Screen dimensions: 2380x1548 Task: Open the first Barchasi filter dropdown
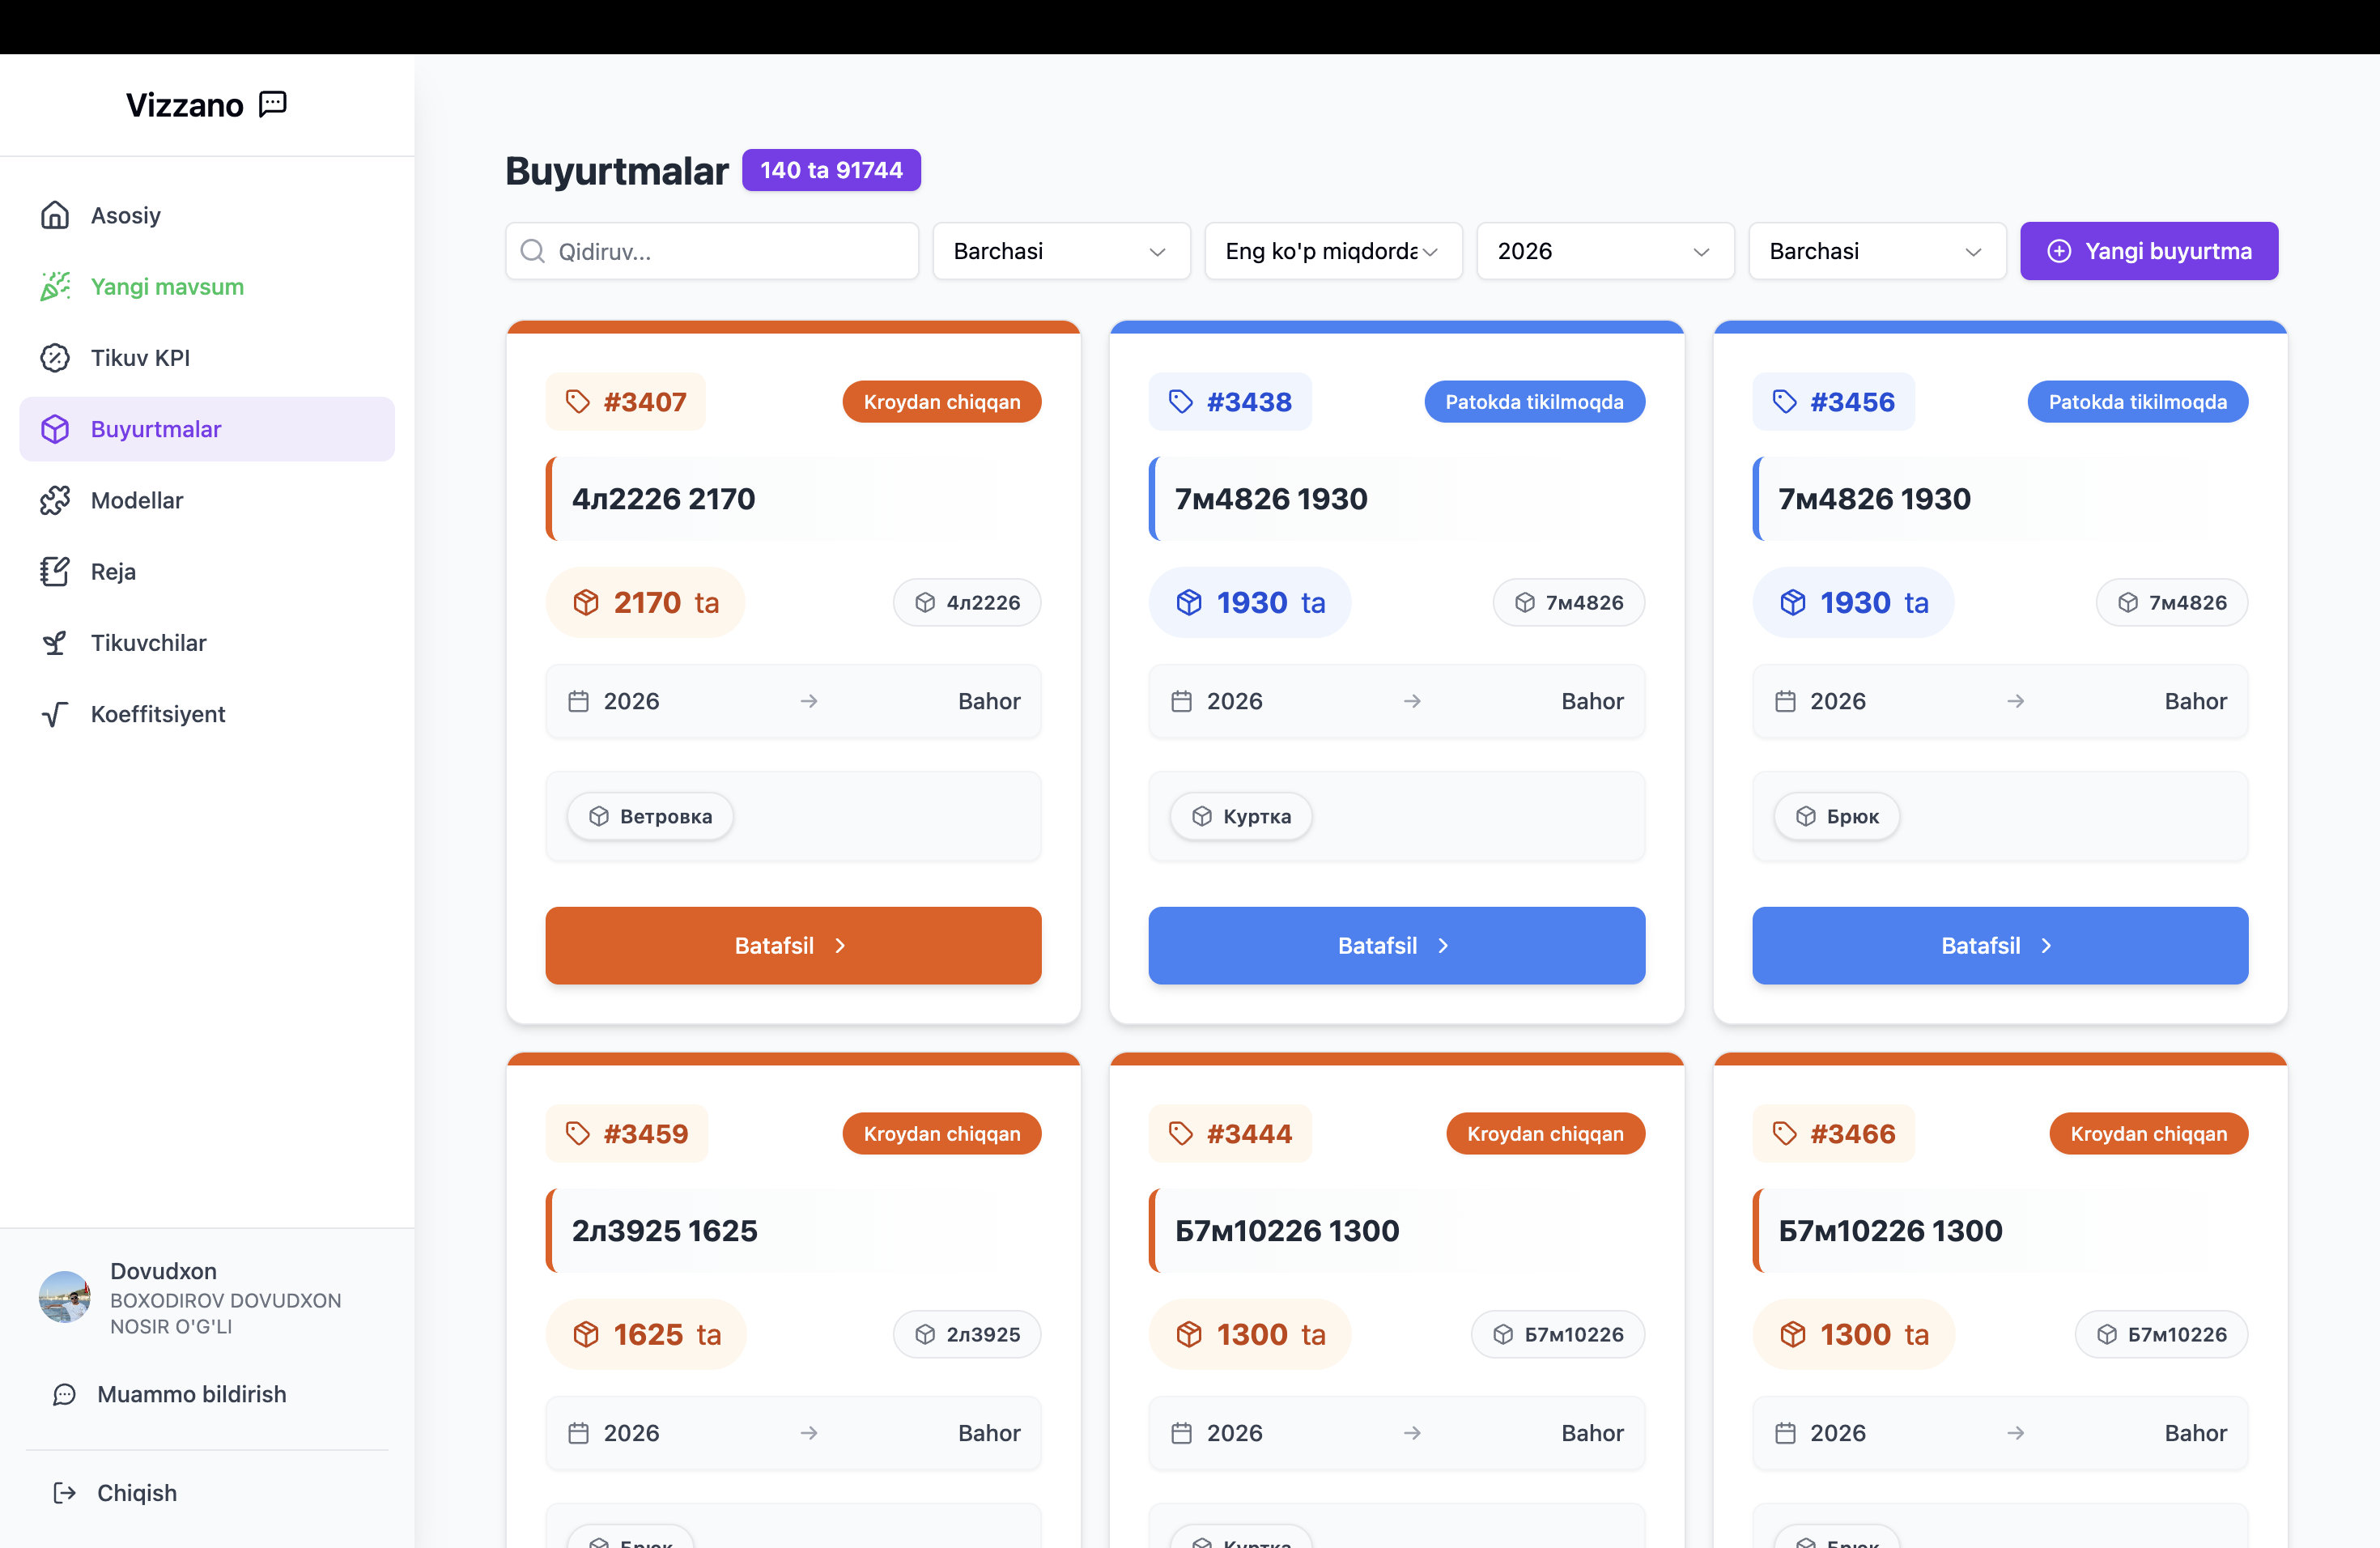point(1060,251)
